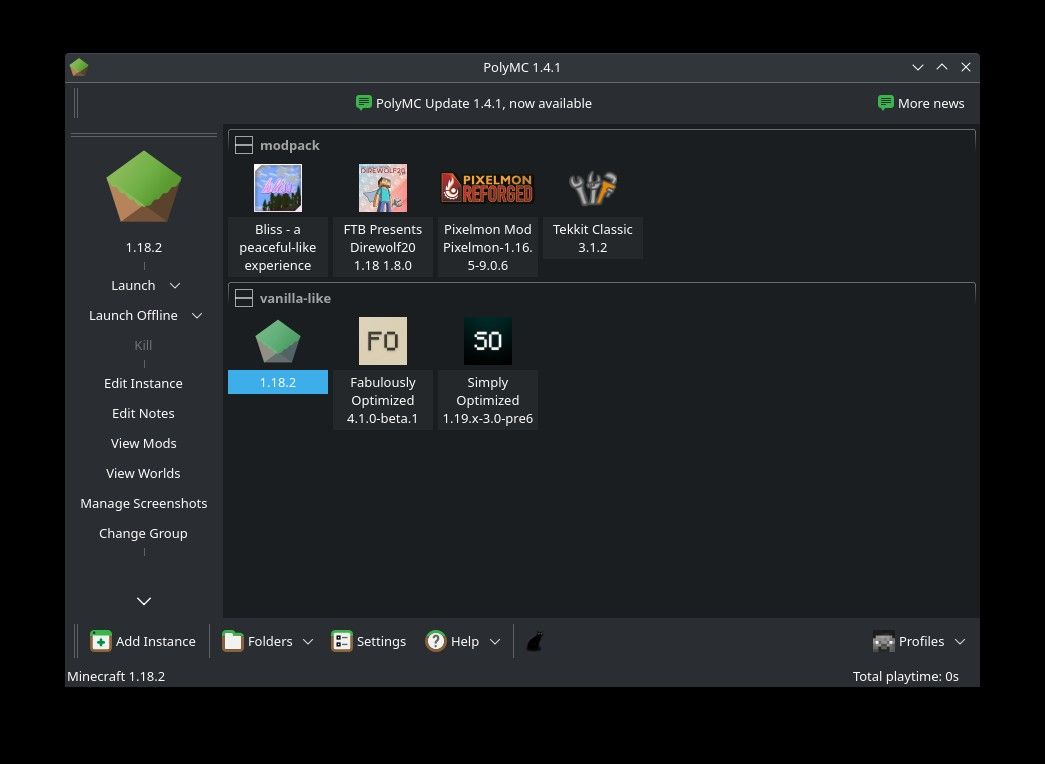Click the 1.18.2 instance name in sidebar
This screenshot has width=1045, height=764.
point(144,247)
